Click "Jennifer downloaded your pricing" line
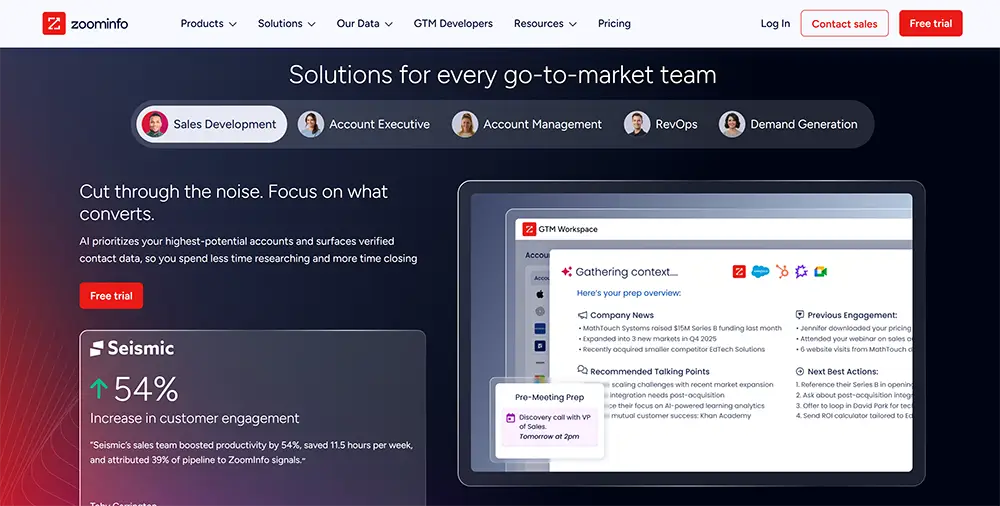 tap(854, 328)
